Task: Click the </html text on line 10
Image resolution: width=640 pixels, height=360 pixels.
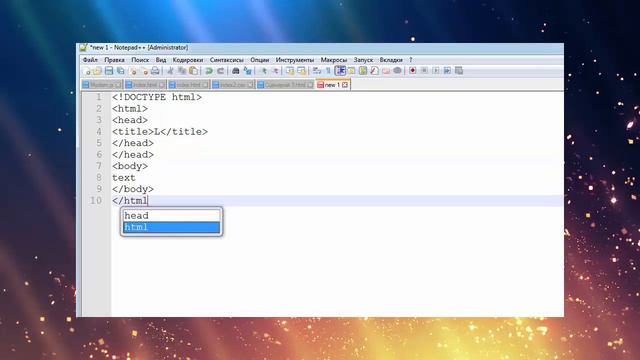Action: click(129, 200)
